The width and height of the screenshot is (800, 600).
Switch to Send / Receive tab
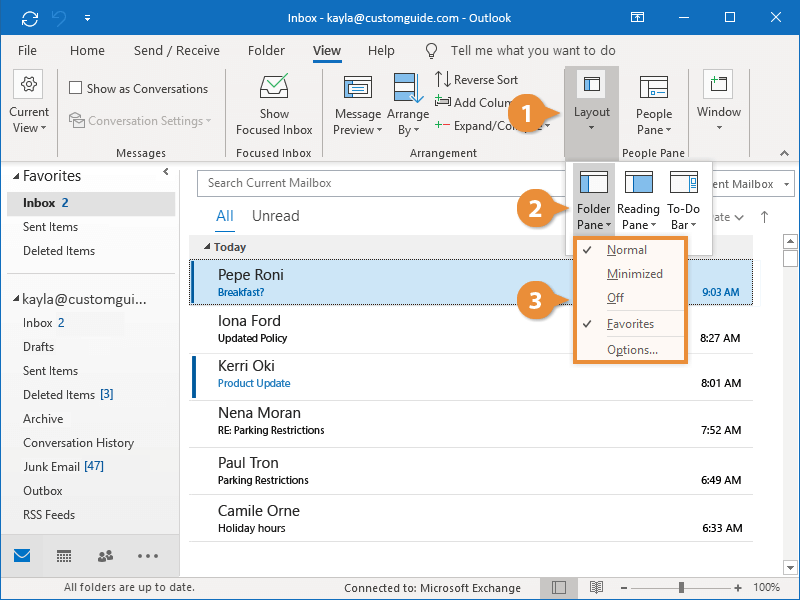point(177,51)
